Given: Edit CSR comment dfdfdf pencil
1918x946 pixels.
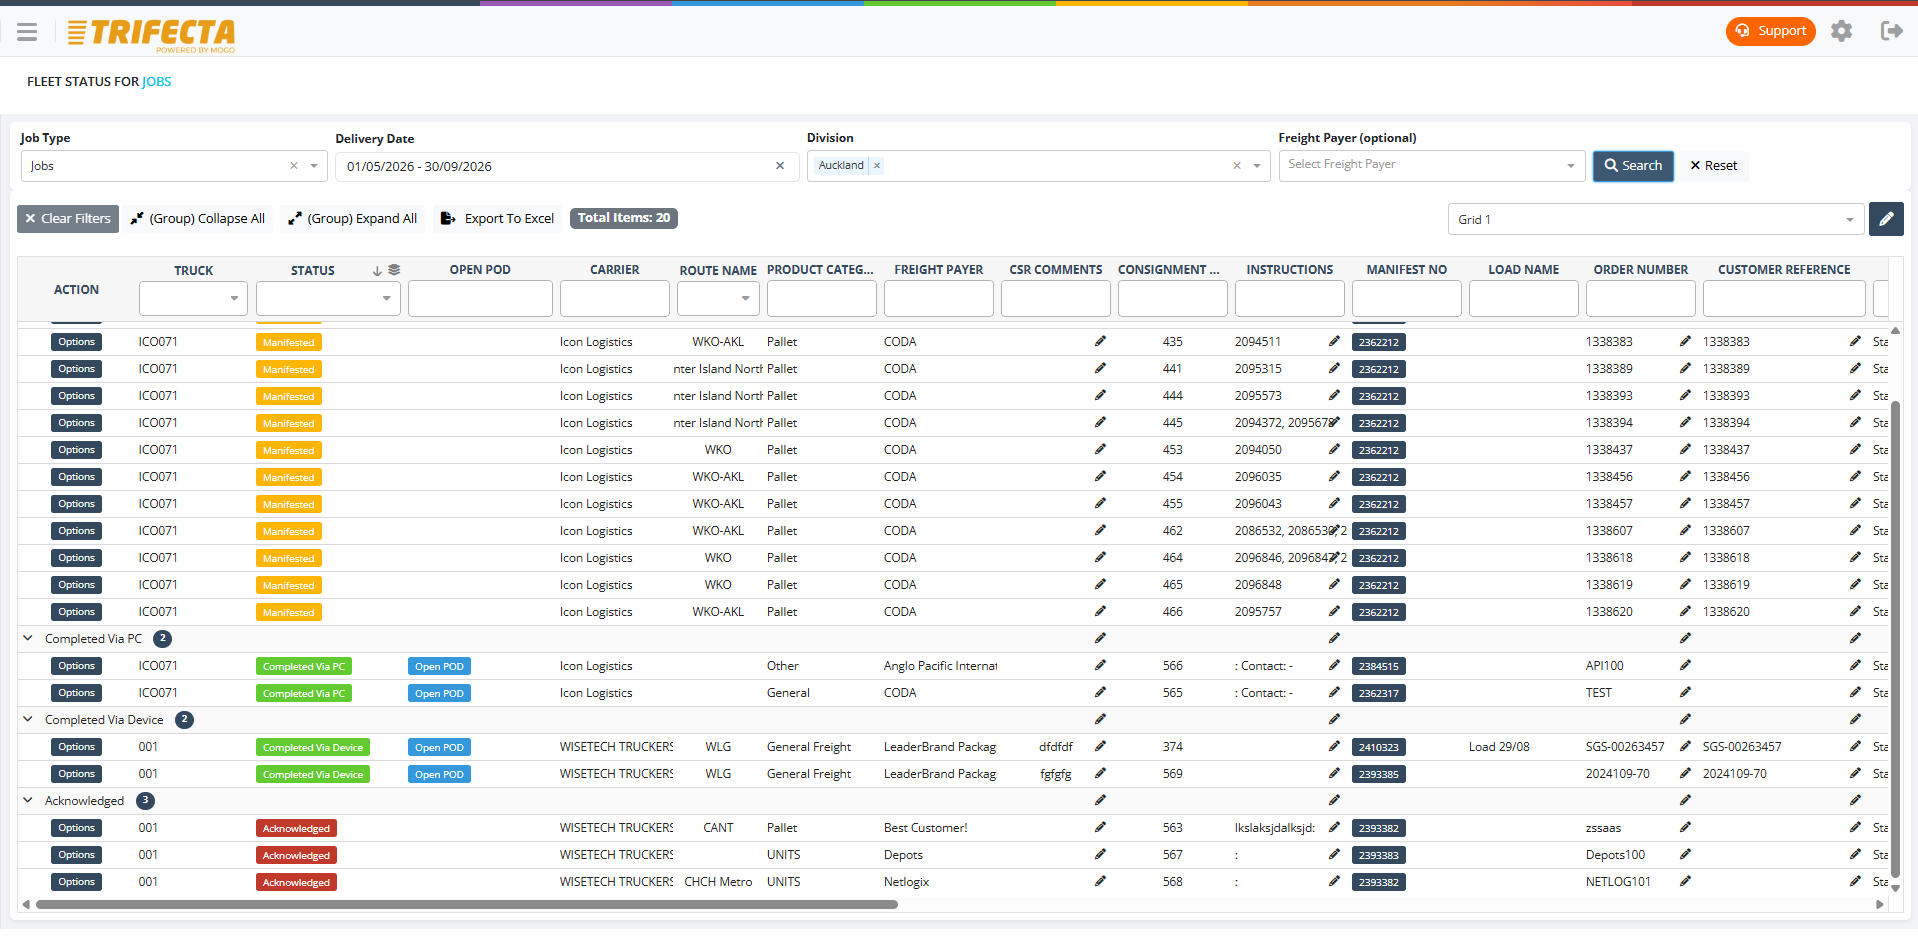Looking at the screenshot, I should (x=1100, y=746).
